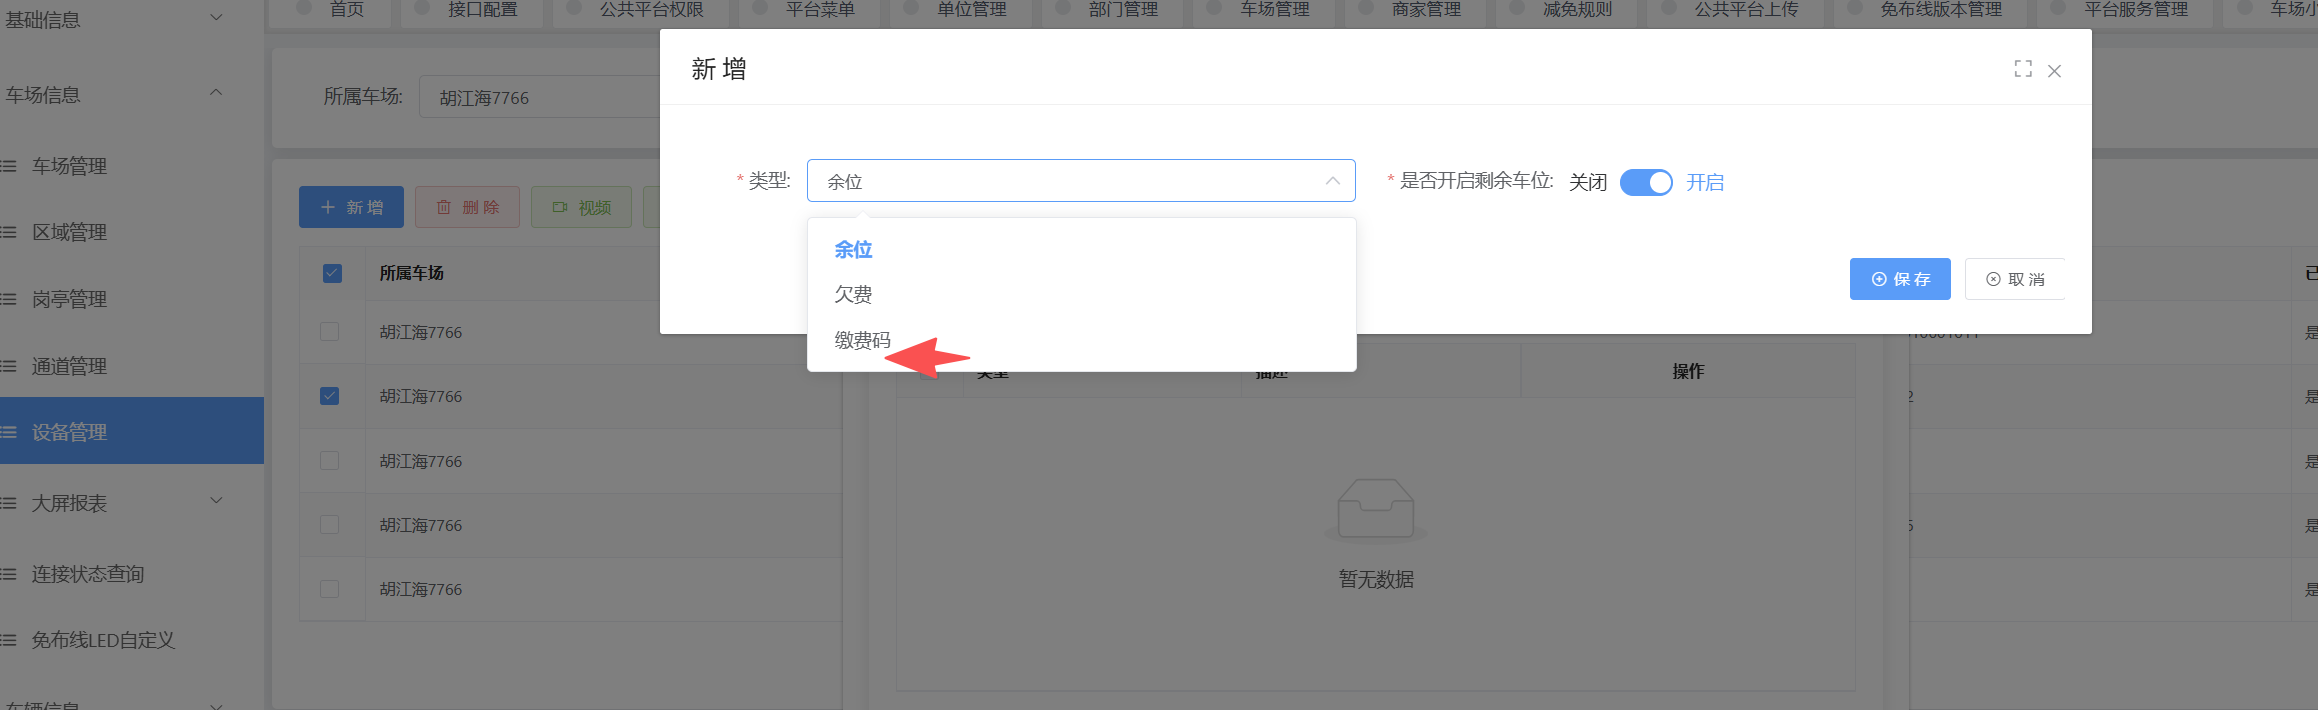
Task: Select 余位 option in dropdown list
Action: coord(1081,249)
